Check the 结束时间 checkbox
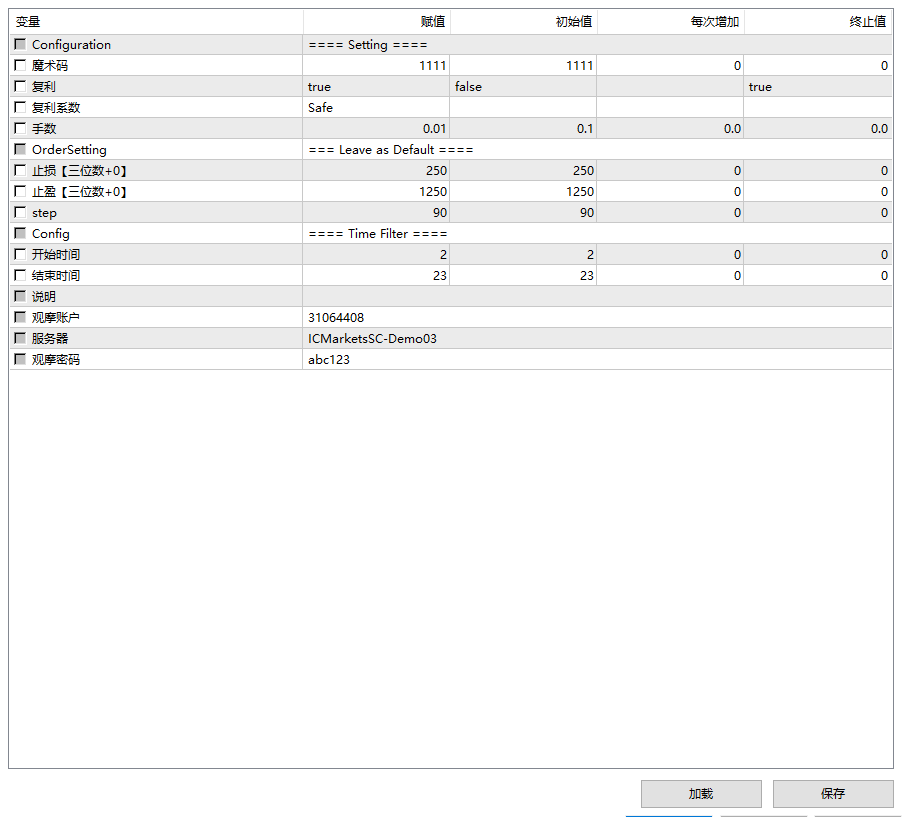 pyautogui.click(x=19, y=275)
